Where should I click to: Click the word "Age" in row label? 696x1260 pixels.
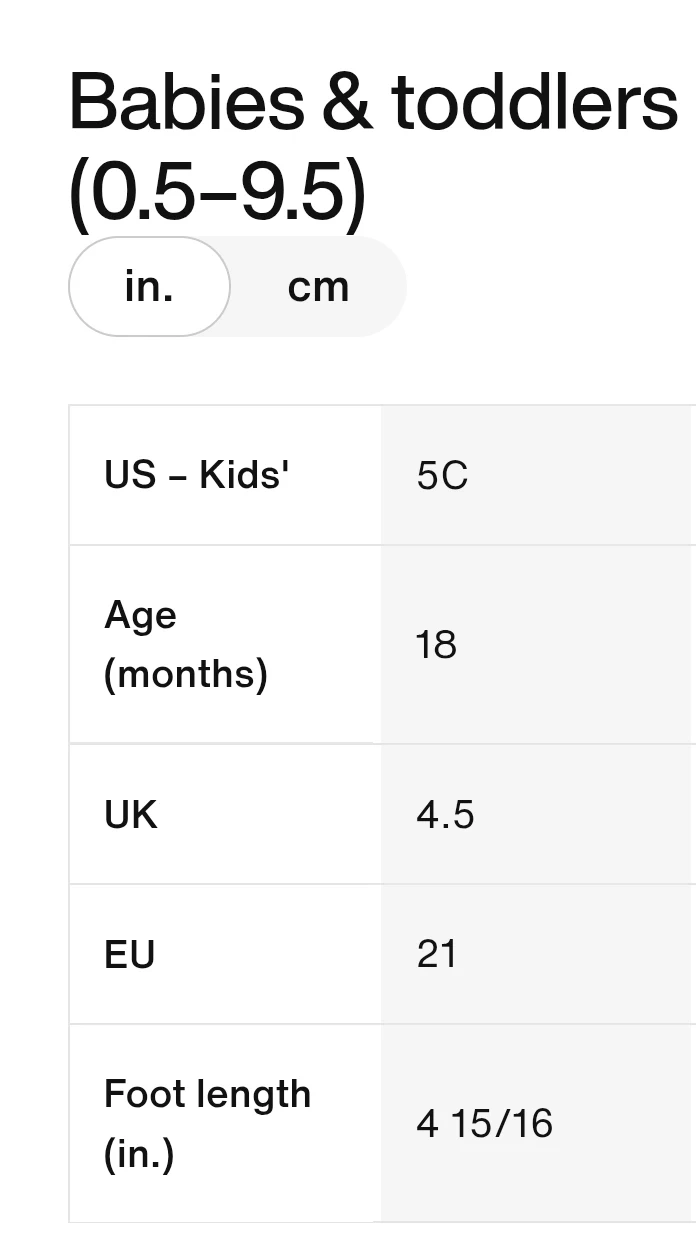[140, 615]
